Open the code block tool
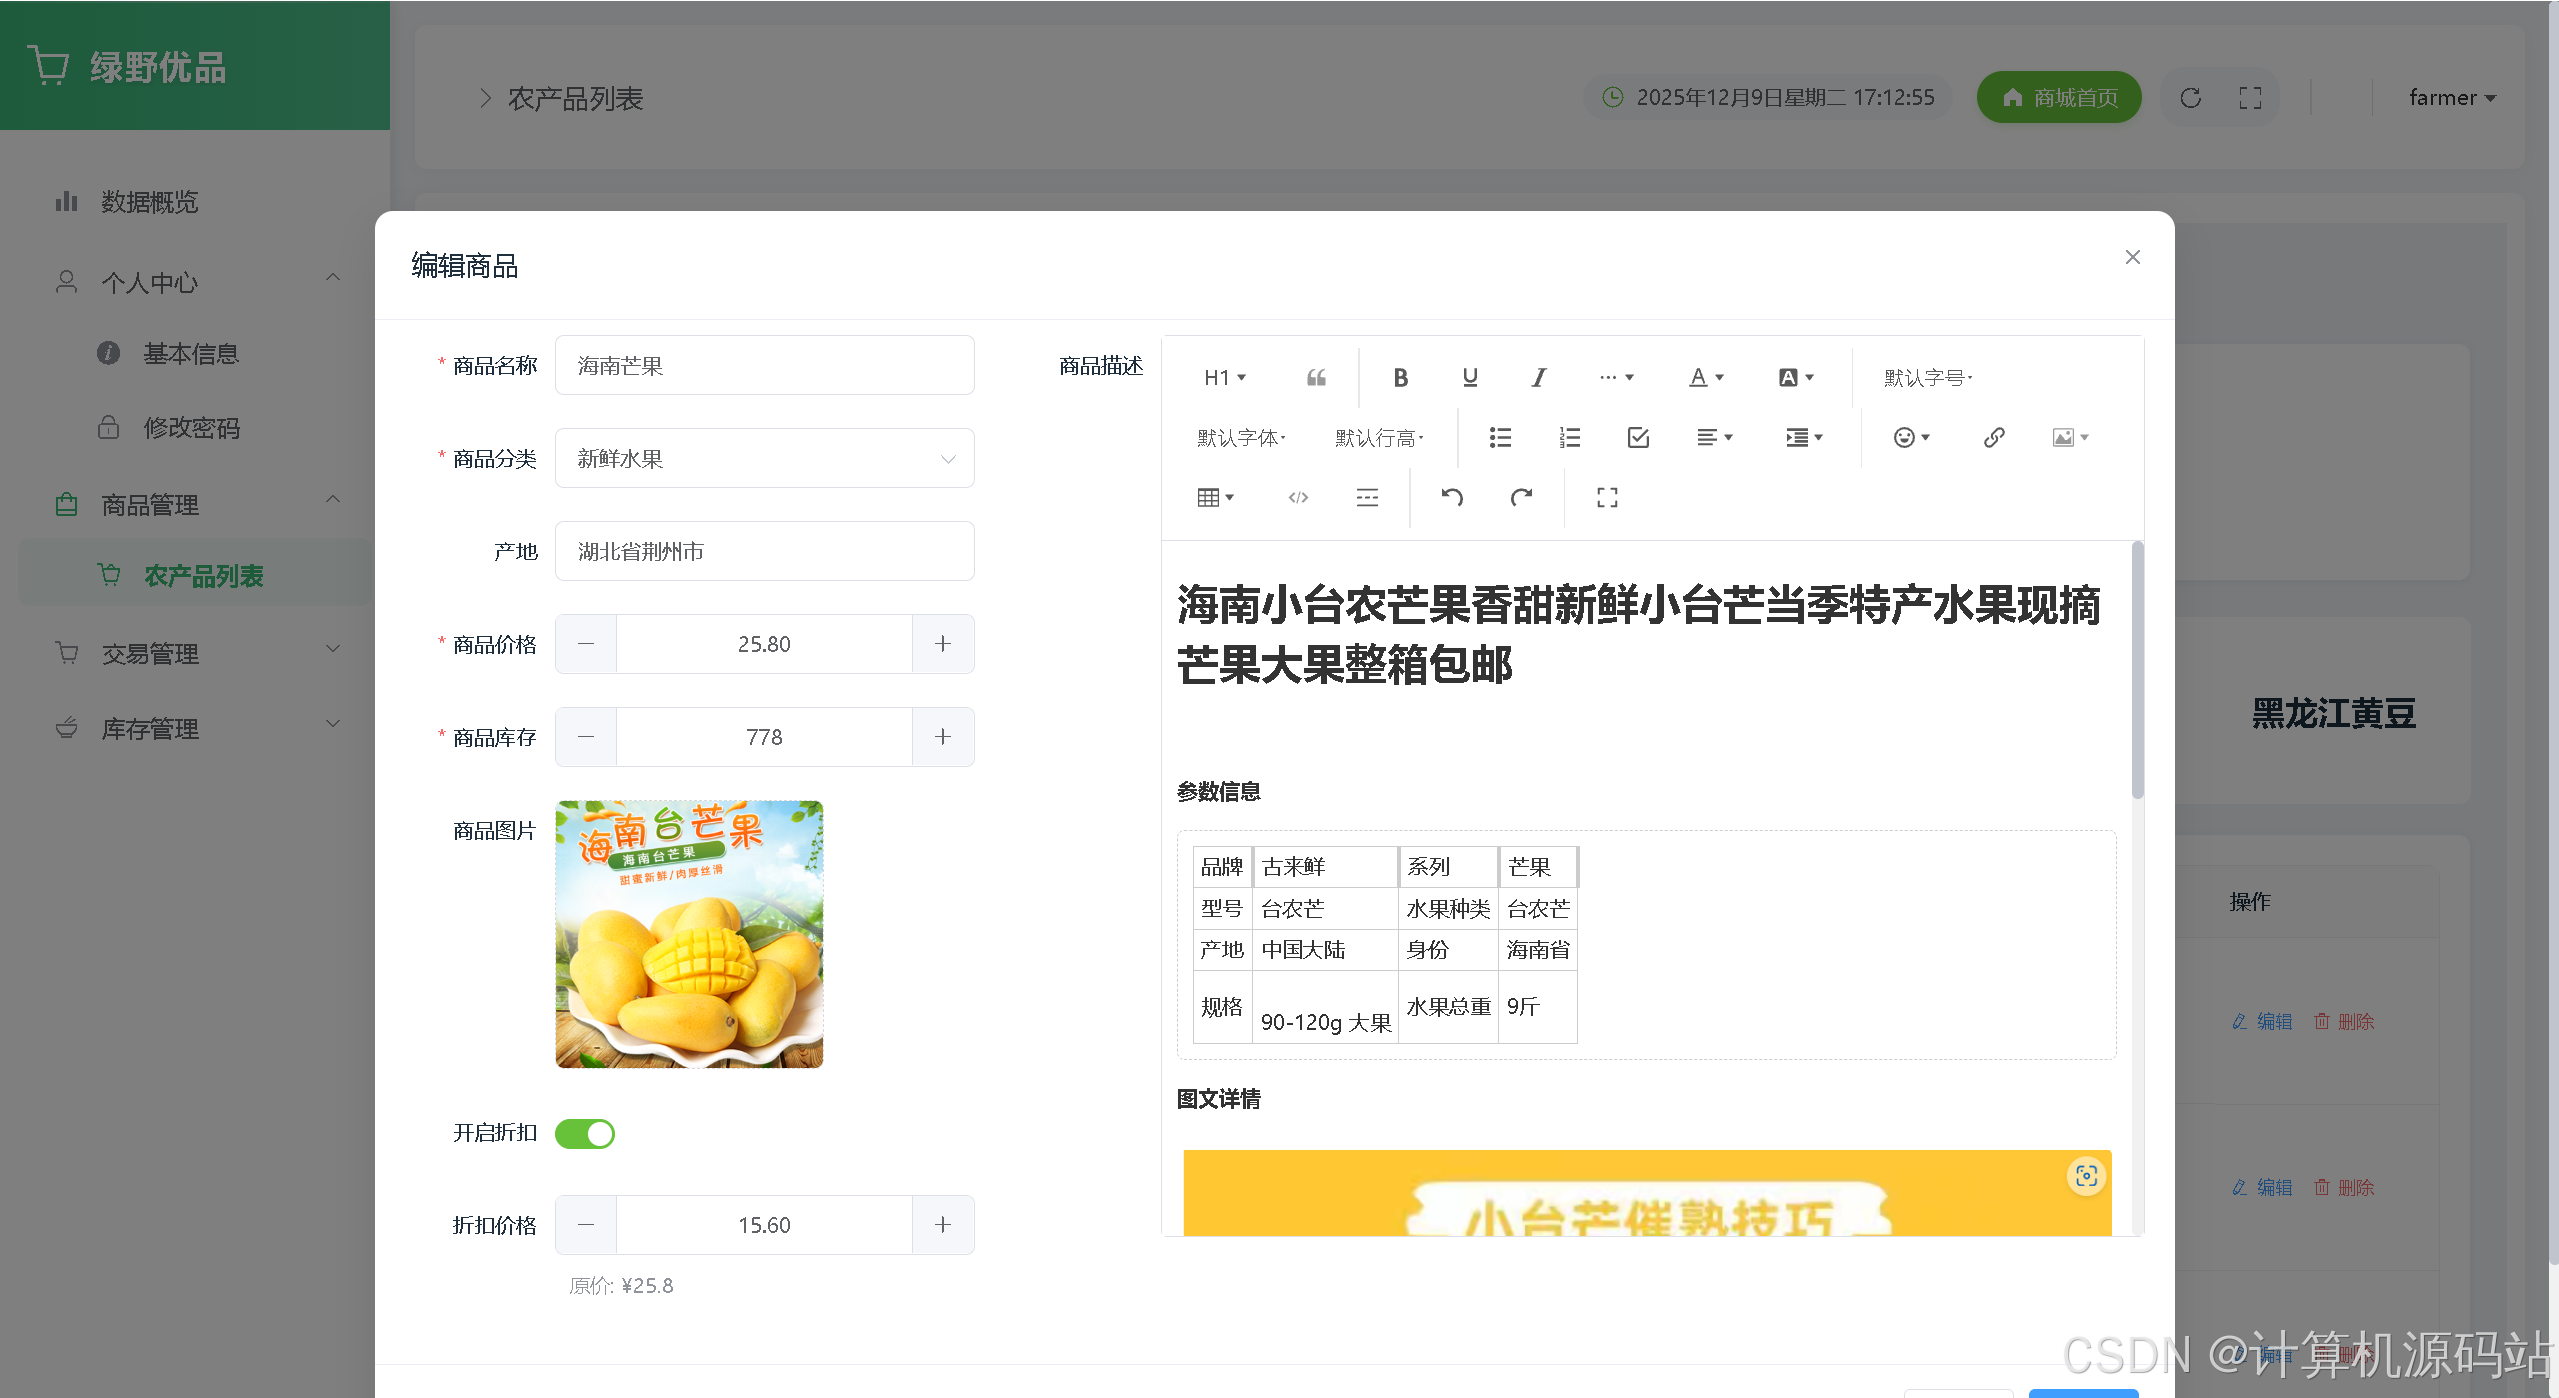The height and width of the screenshot is (1398, 2559). (x=1298, y=498)
